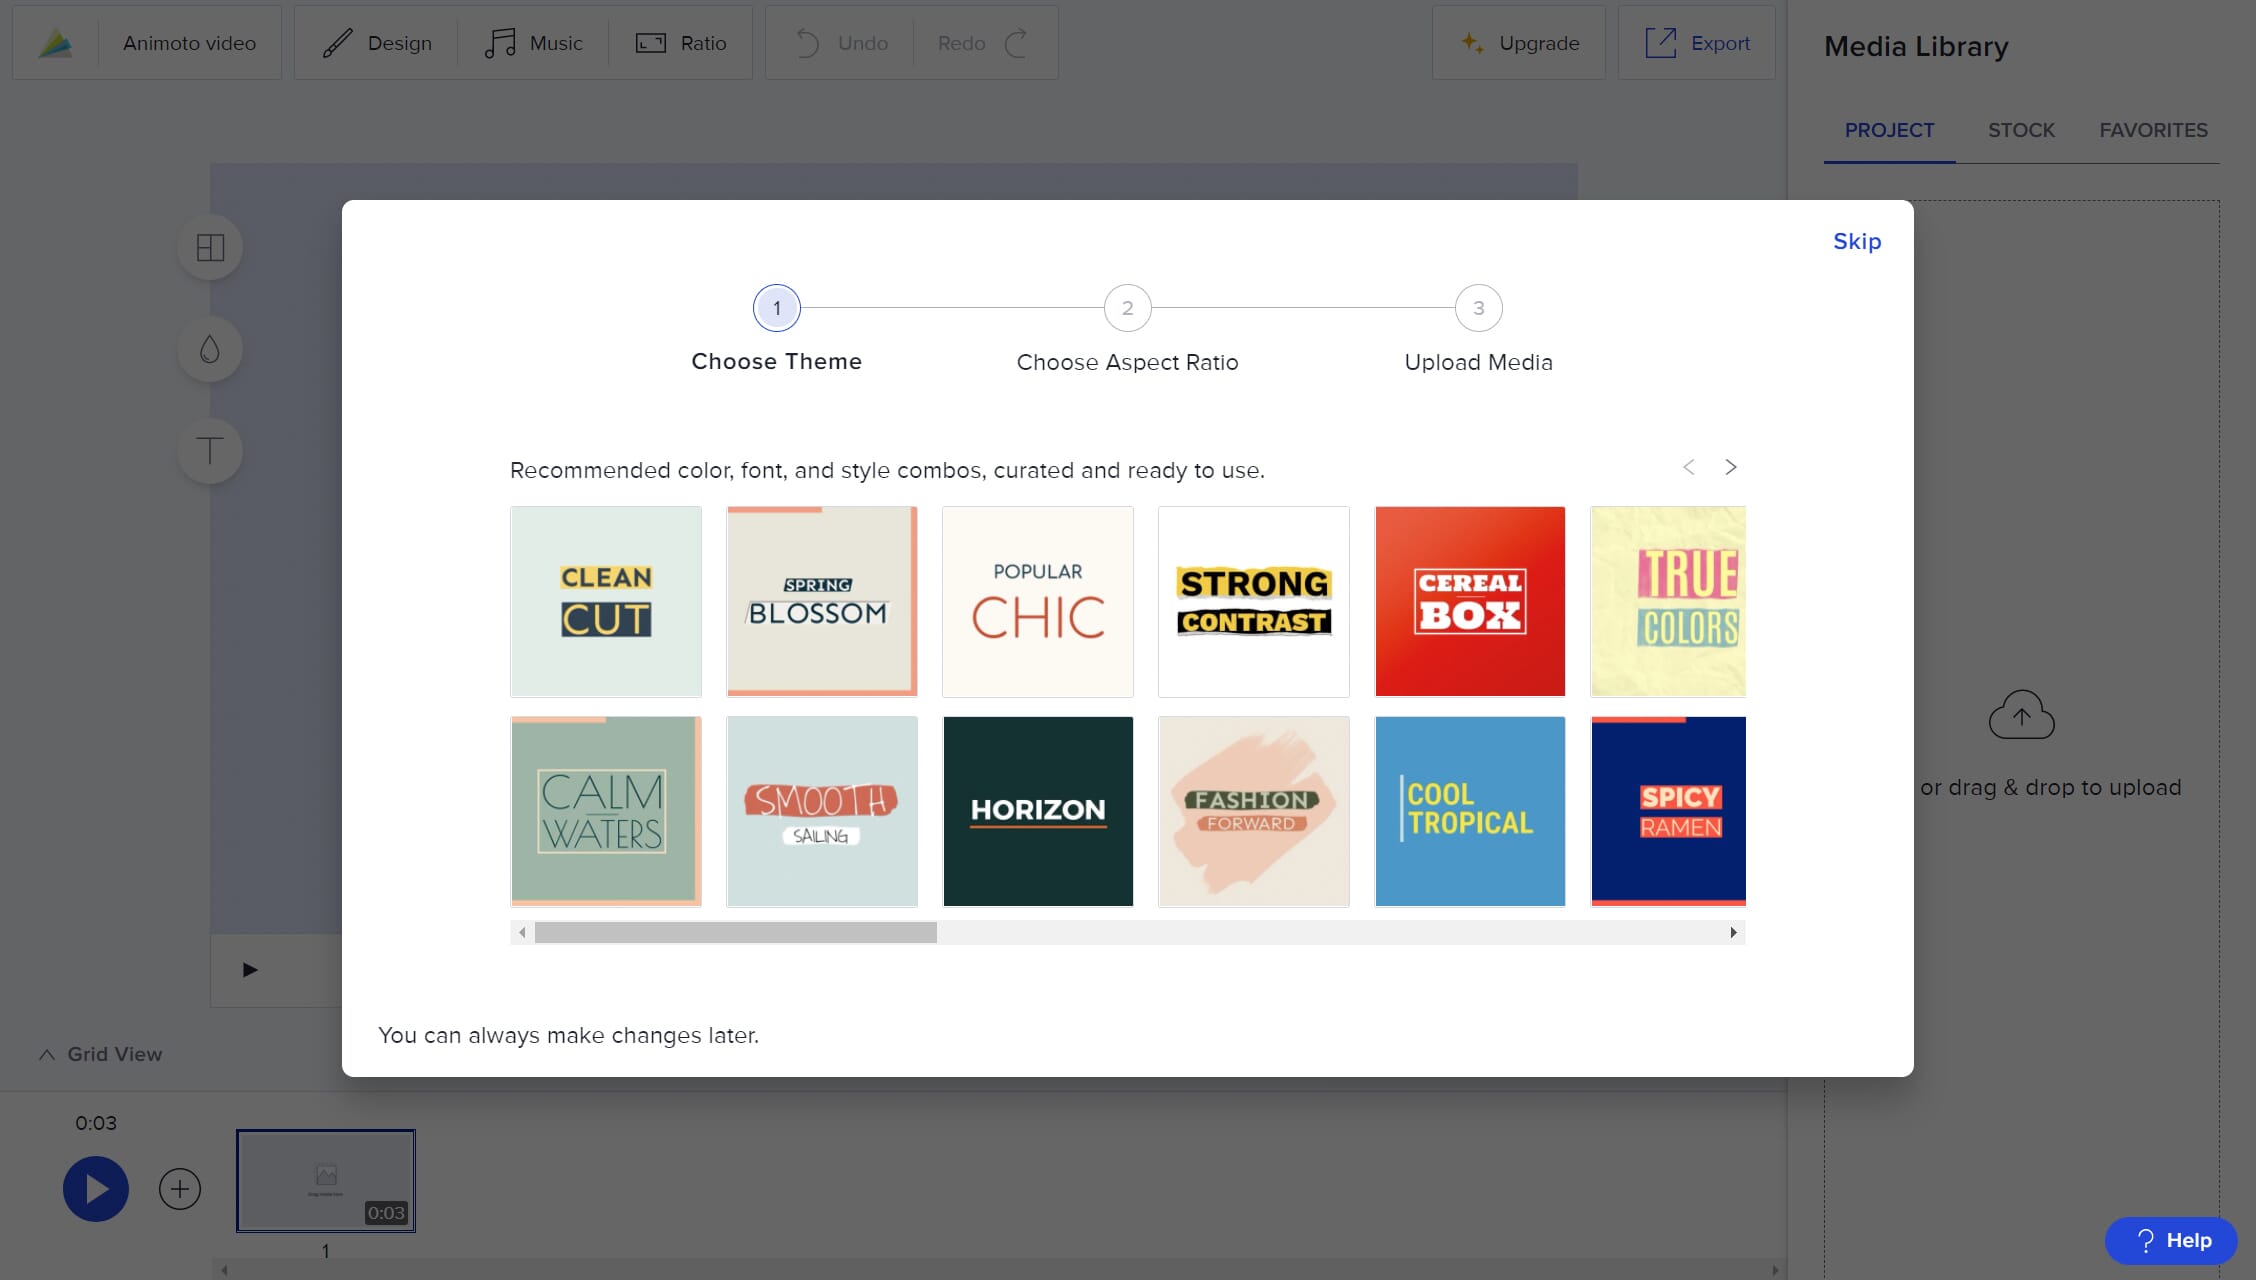Screen dimensions: 2256x1280
Task: Click the theme scrollbar right arrow
Action: 1733,932
